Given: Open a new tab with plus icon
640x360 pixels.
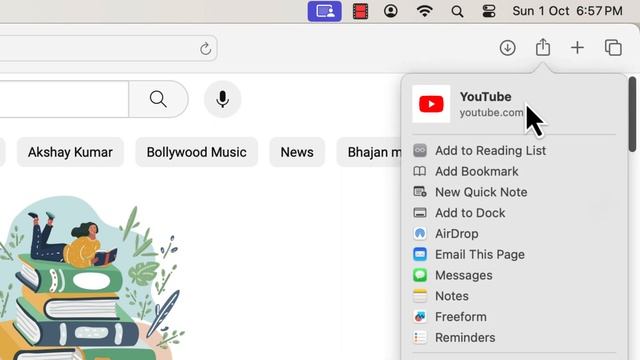Looking at the screenshot, I should pos(577,48).
